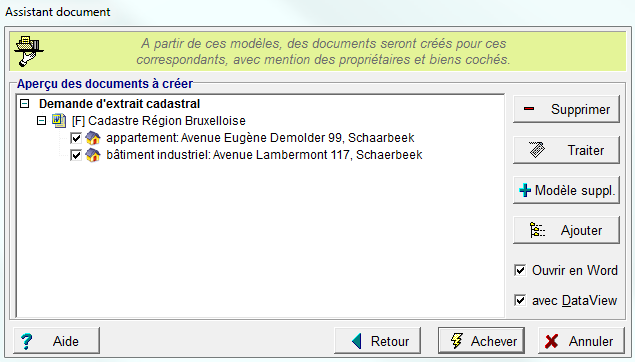The height and width of the screenshot is (362, 635).
Task: Cancel the wizard with Annuler
Action: pos(582,341)
